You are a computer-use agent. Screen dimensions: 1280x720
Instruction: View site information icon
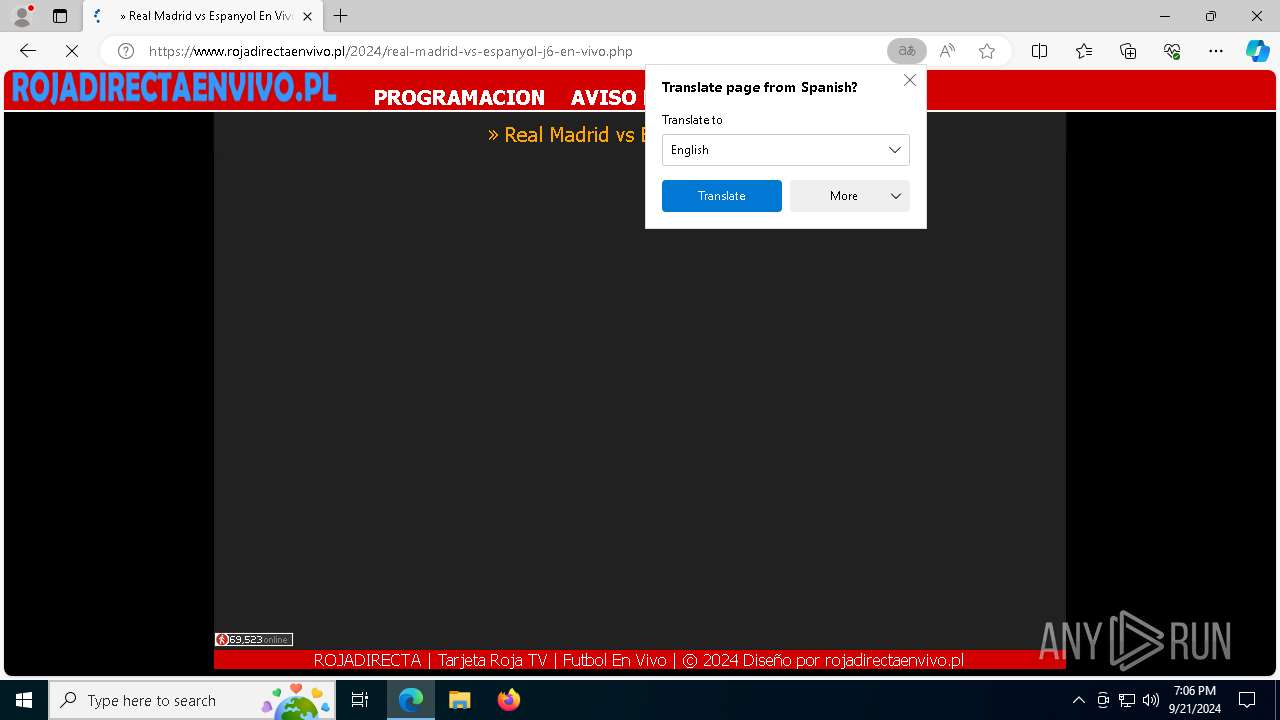click(126, 51)
